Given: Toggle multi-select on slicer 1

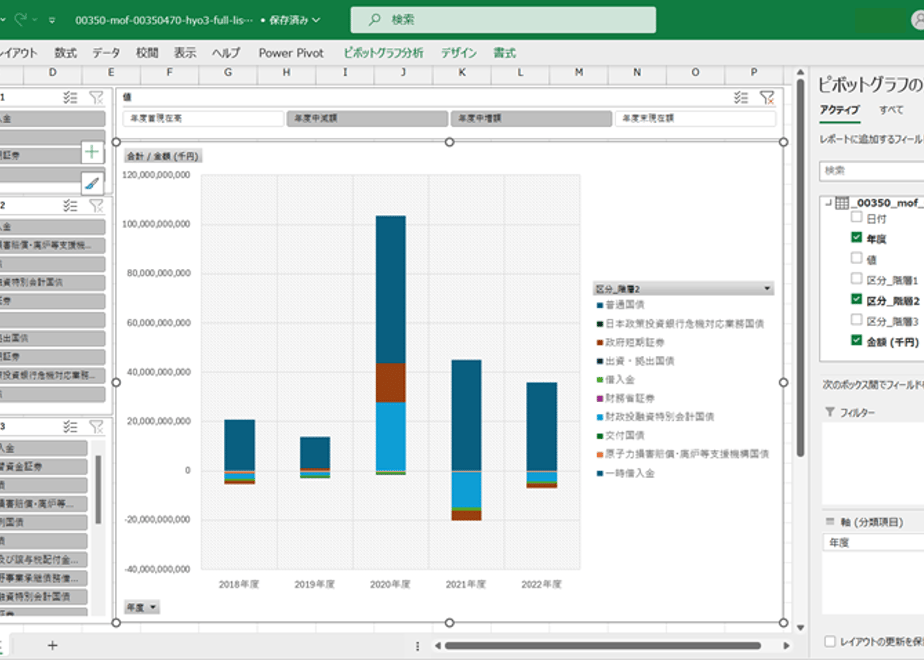Looking at the screenshot, I should tap(70, 98).
